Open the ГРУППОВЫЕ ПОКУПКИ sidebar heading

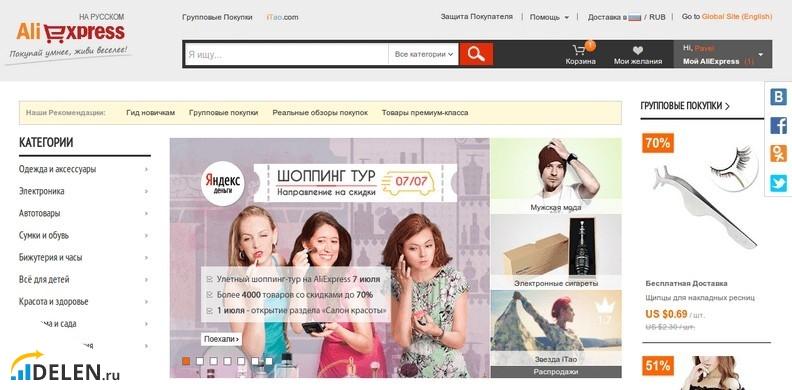pos(685,106)
